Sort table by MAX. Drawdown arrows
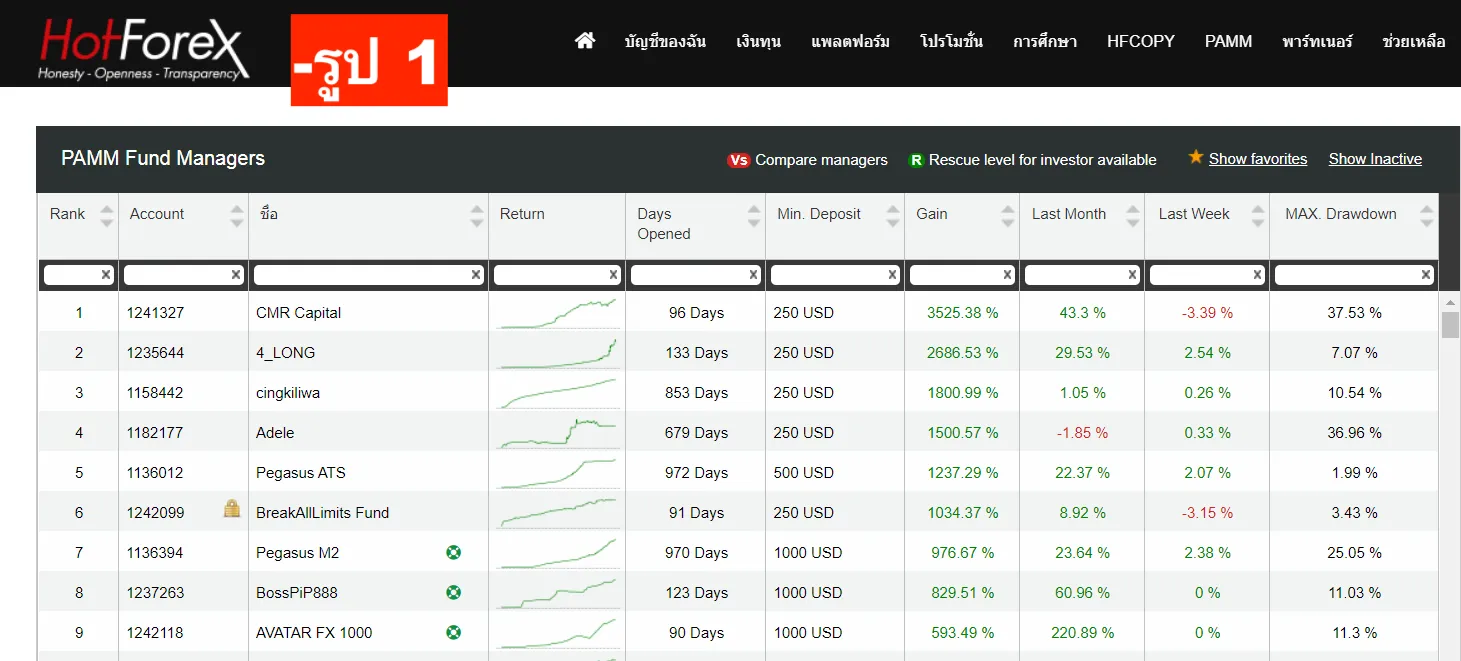 pyautogui.click(x=1427, y=216)
